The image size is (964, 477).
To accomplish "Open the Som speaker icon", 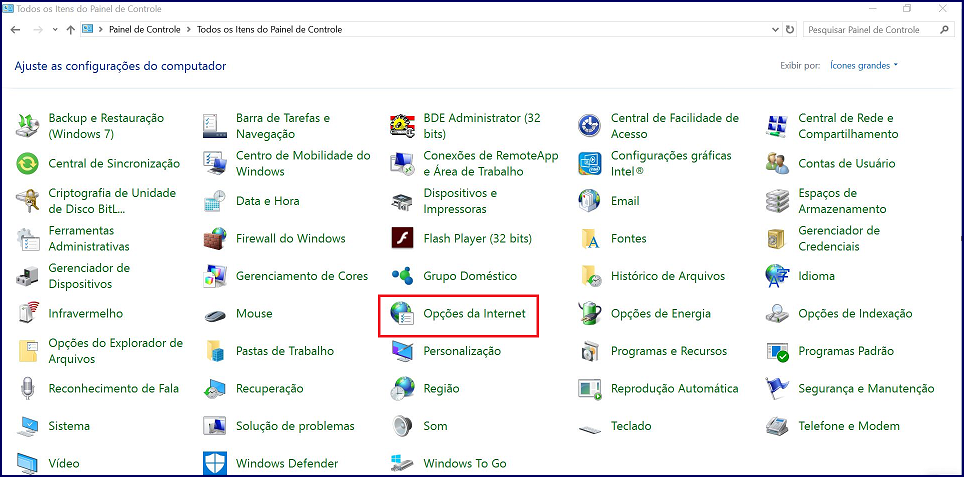I will pyautogui.click(x=403, y=426).
